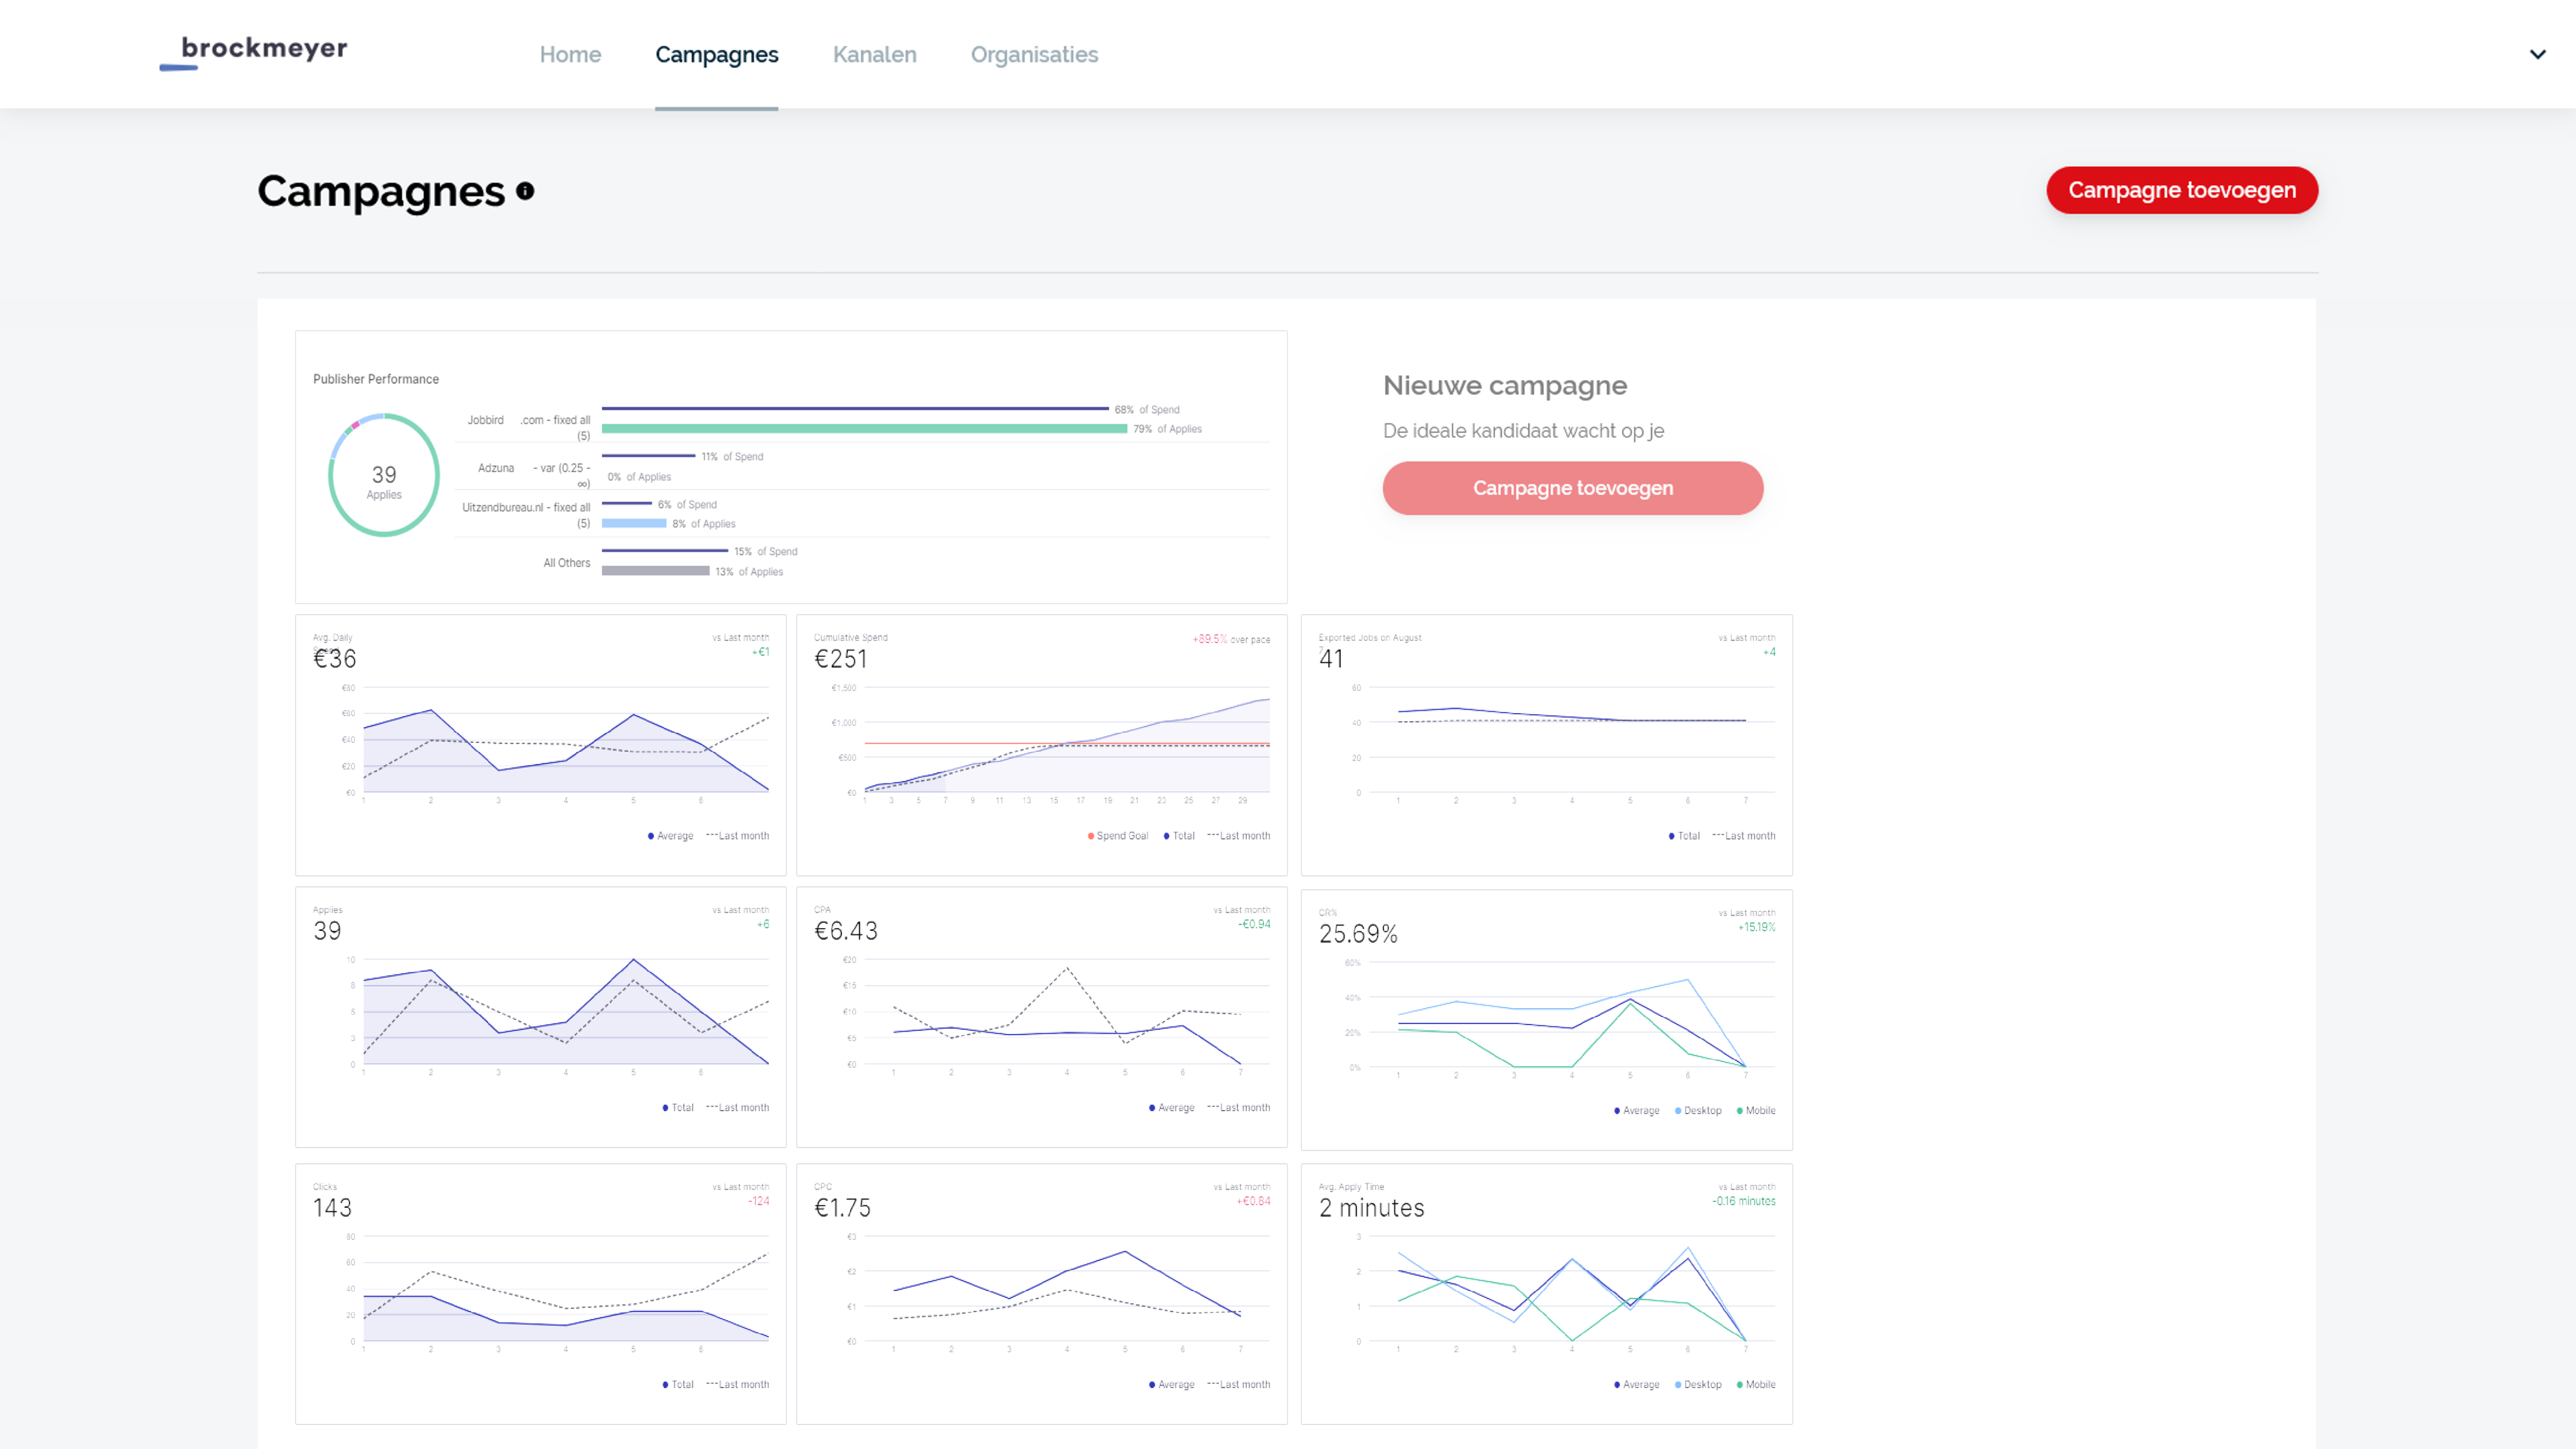Click the €251 Cumulative Spend value
This screenshot has width=2576, height=1449.
(840, 658)
